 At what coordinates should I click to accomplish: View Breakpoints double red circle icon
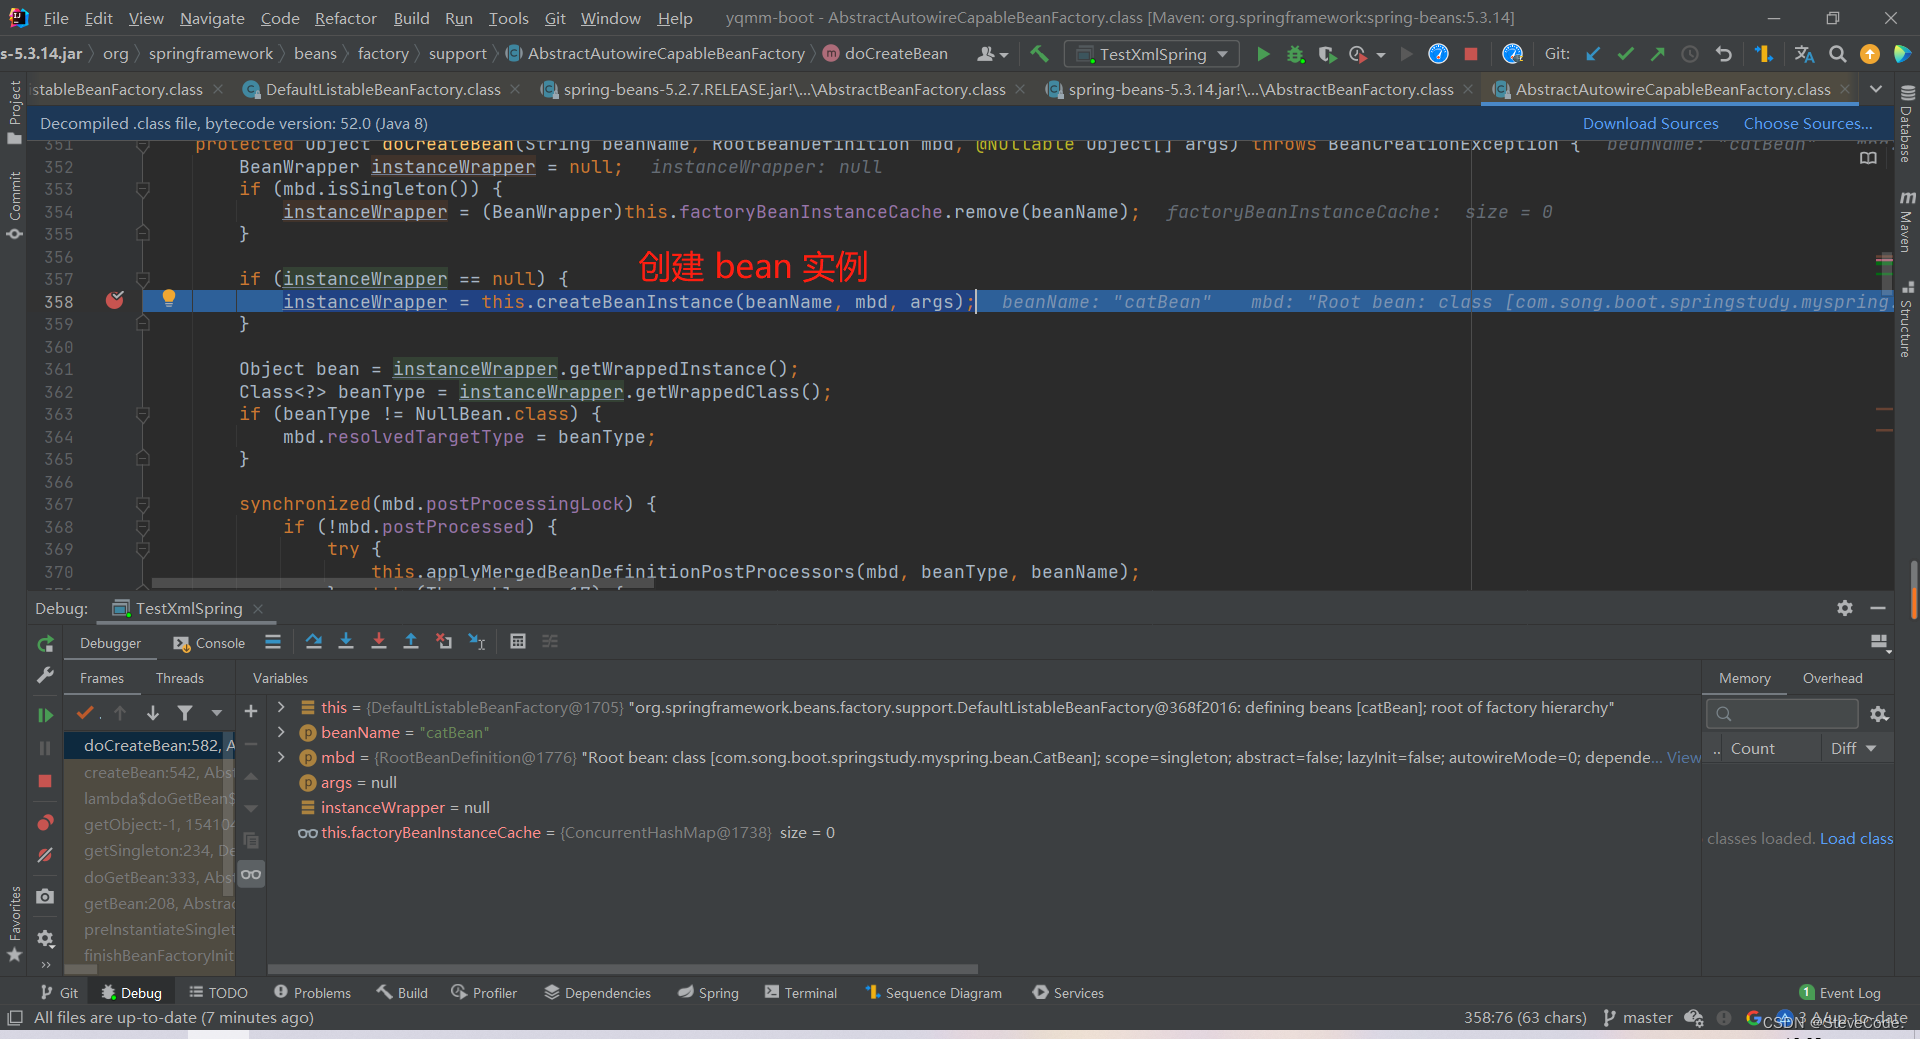45,823
